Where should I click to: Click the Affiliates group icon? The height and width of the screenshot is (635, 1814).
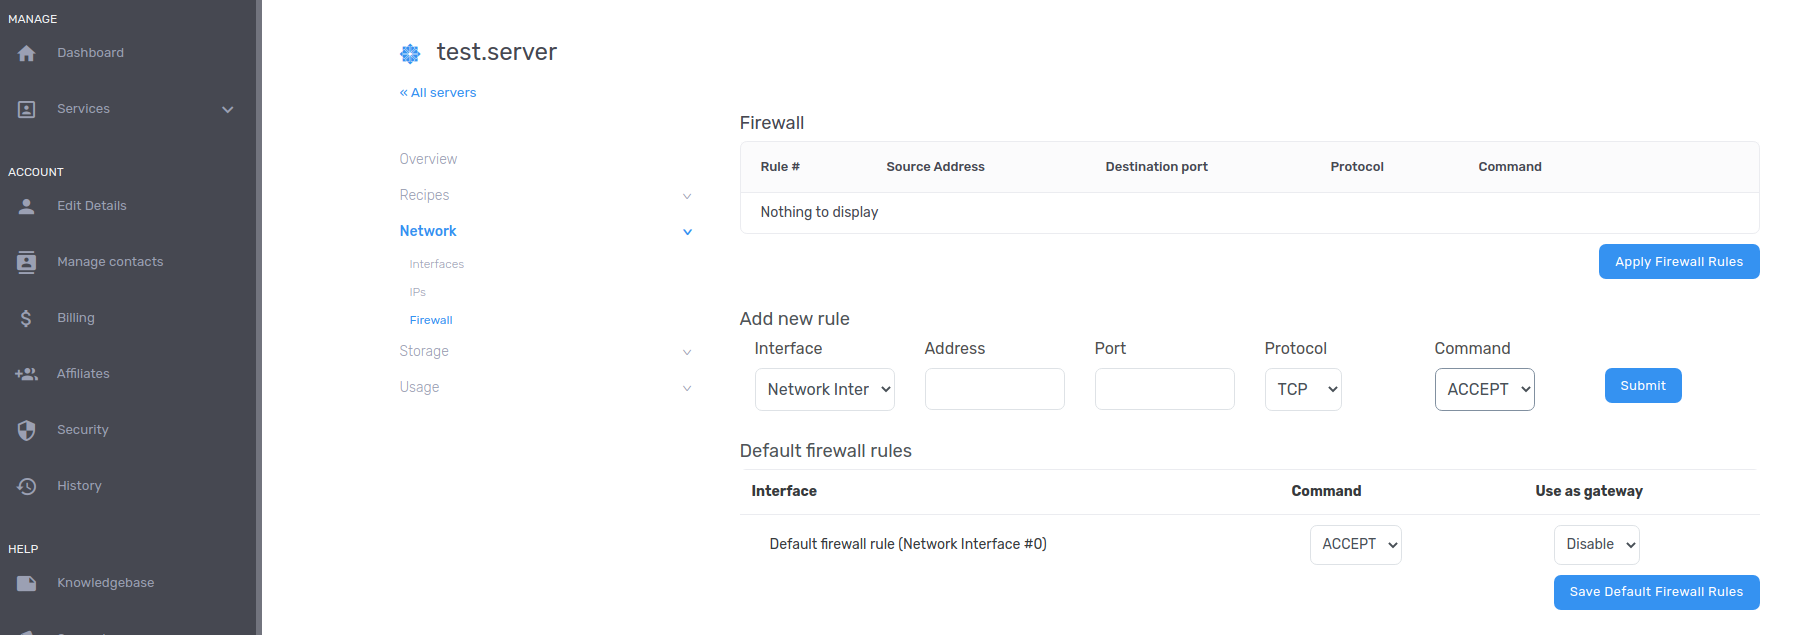(27, 374)
